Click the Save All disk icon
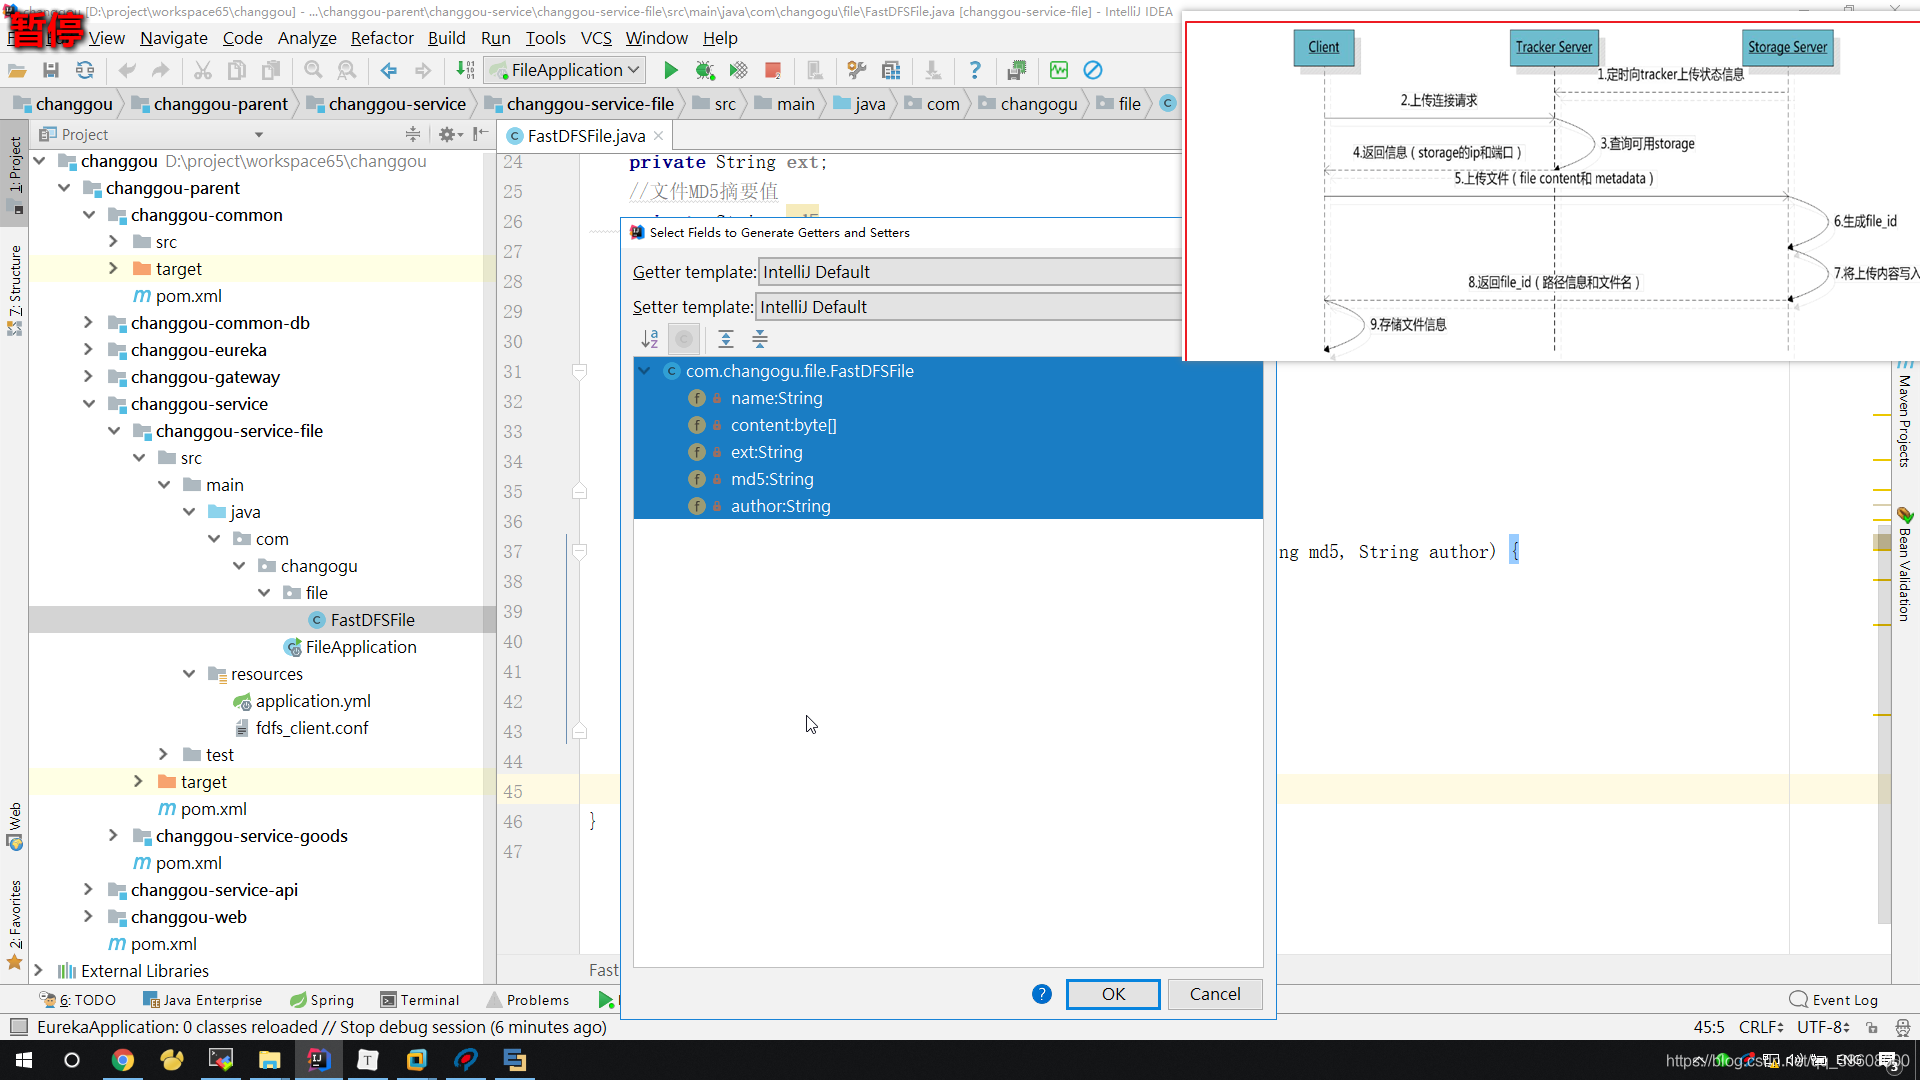The image size is (1920, 1080). [51, 70]
